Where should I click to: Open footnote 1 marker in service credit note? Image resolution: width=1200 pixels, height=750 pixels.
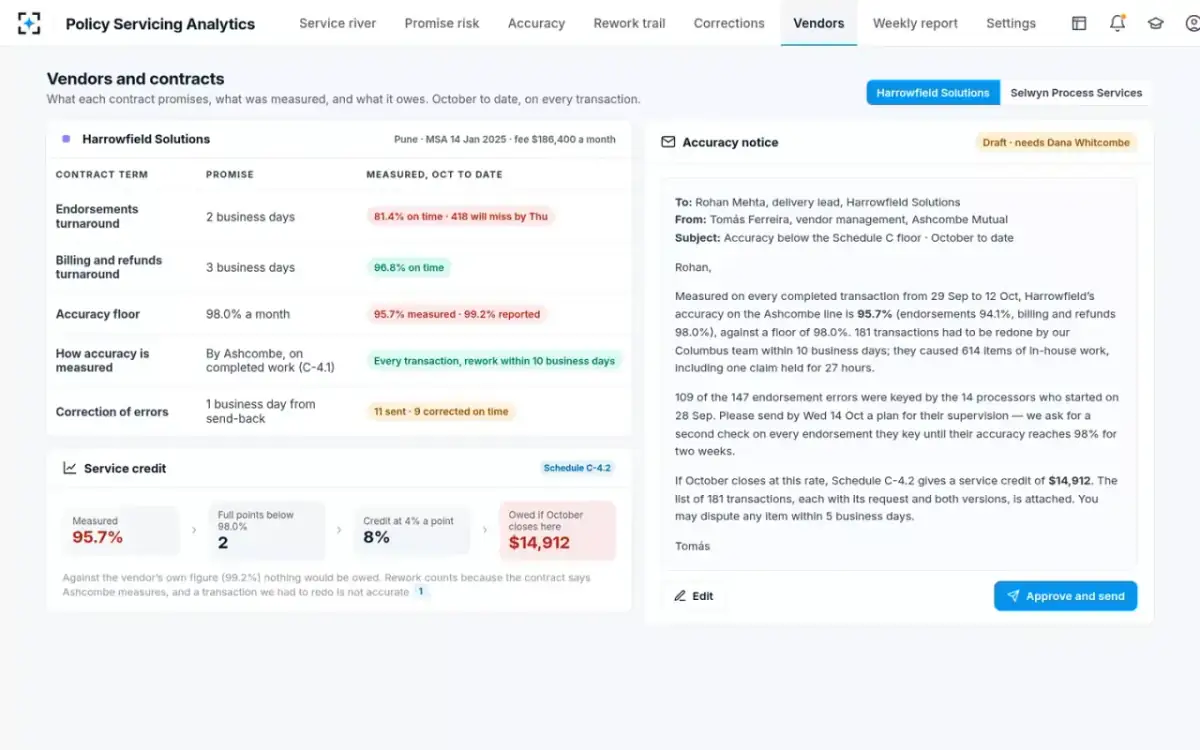pyautogui.click(x=421, y=592)
